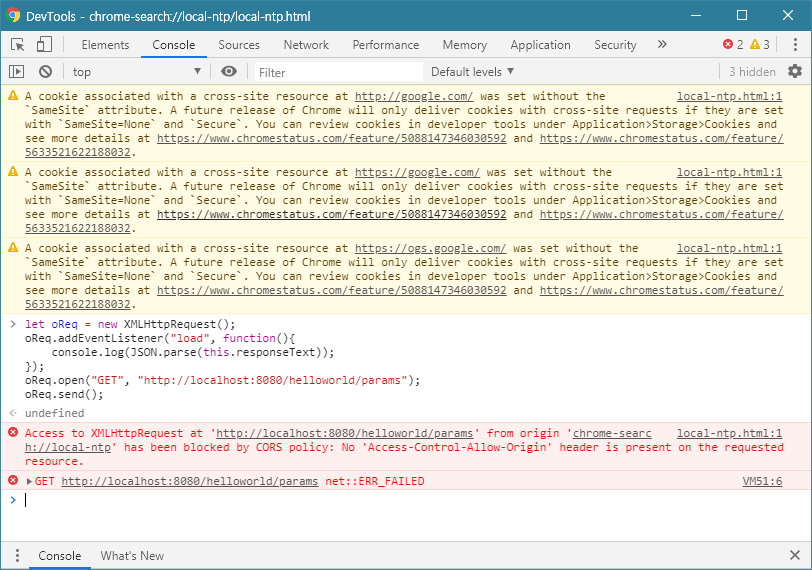Open chromestatus 5088147346030592 link in third warning

(x=331, y=290)
